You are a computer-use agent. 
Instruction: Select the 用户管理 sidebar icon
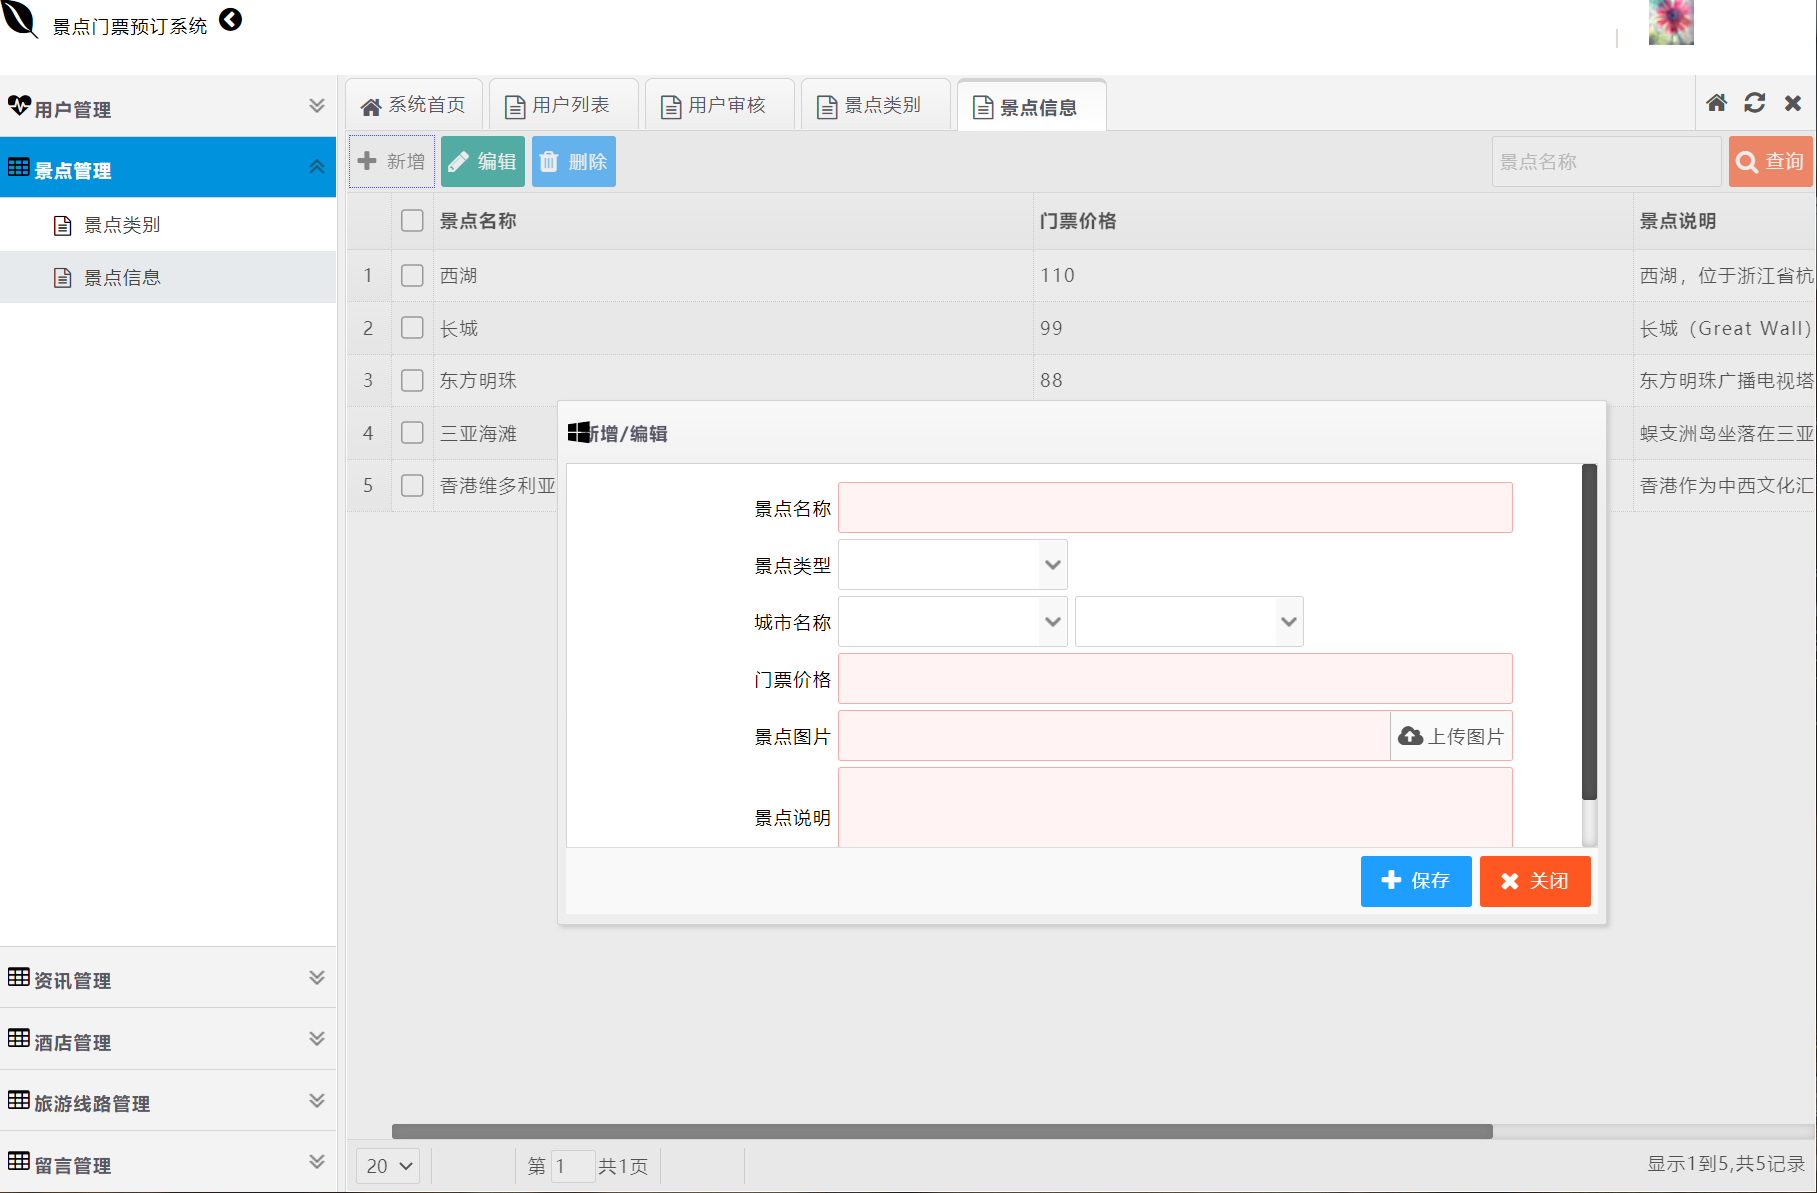click(19, 106)
